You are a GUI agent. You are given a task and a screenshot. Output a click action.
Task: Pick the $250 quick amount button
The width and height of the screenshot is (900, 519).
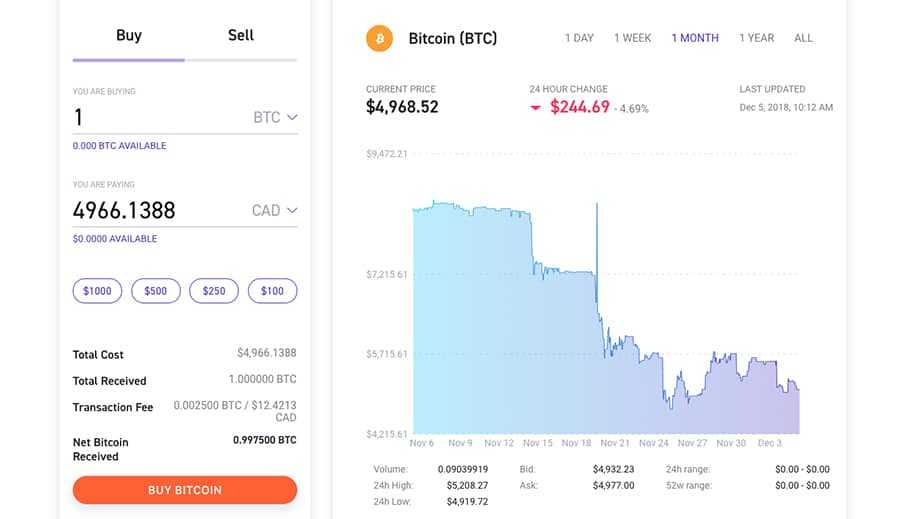pyautogui.click(x=214, y=291)
